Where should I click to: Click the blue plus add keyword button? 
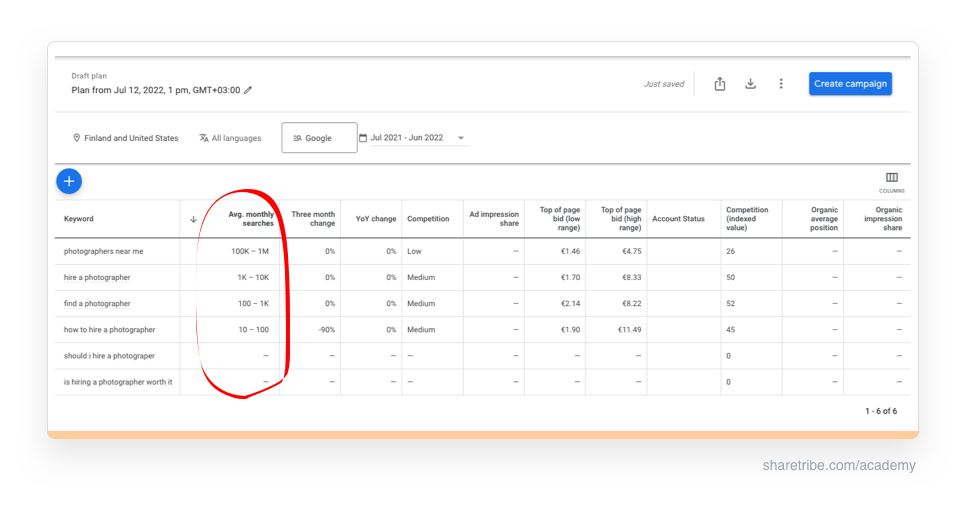point(69,182)
